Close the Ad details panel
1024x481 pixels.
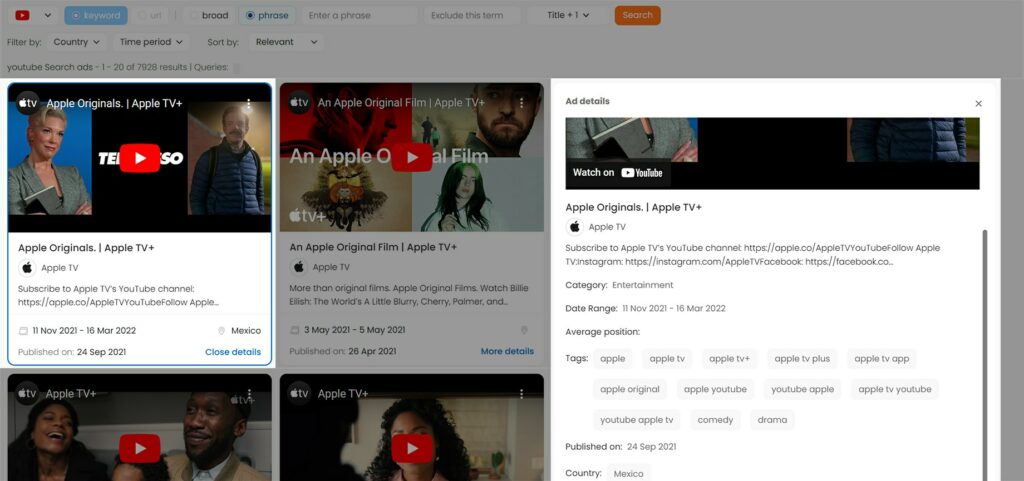[x=978, y=103]
